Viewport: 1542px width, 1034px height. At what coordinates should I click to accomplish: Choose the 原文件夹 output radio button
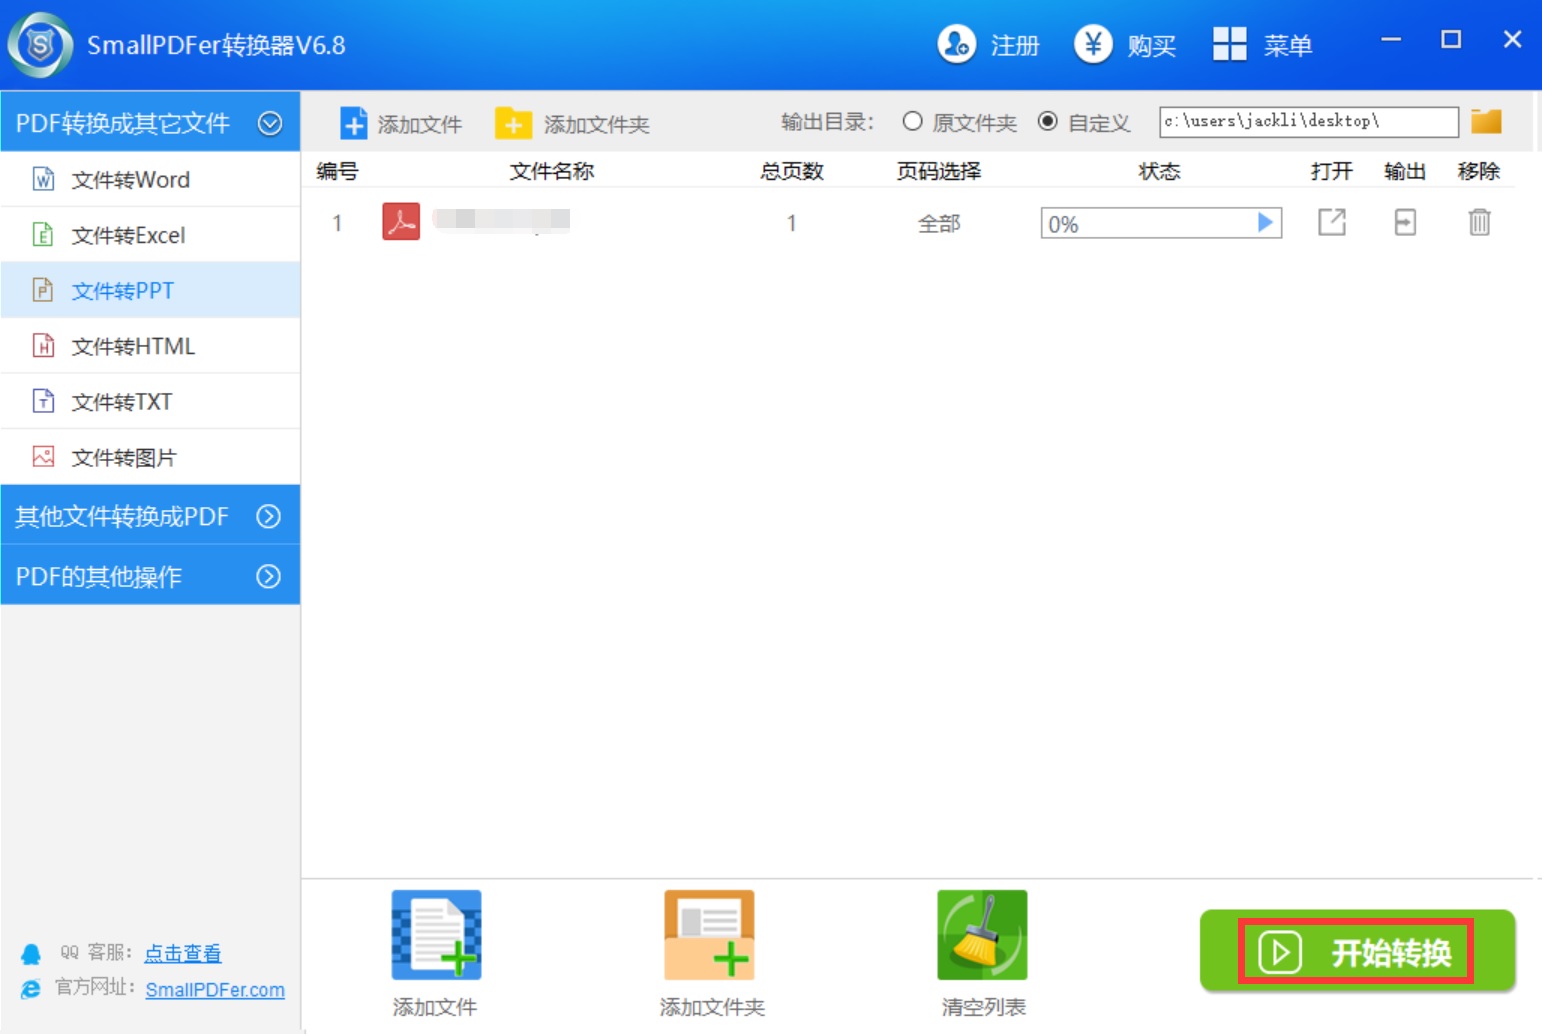(x=912, y=122)
